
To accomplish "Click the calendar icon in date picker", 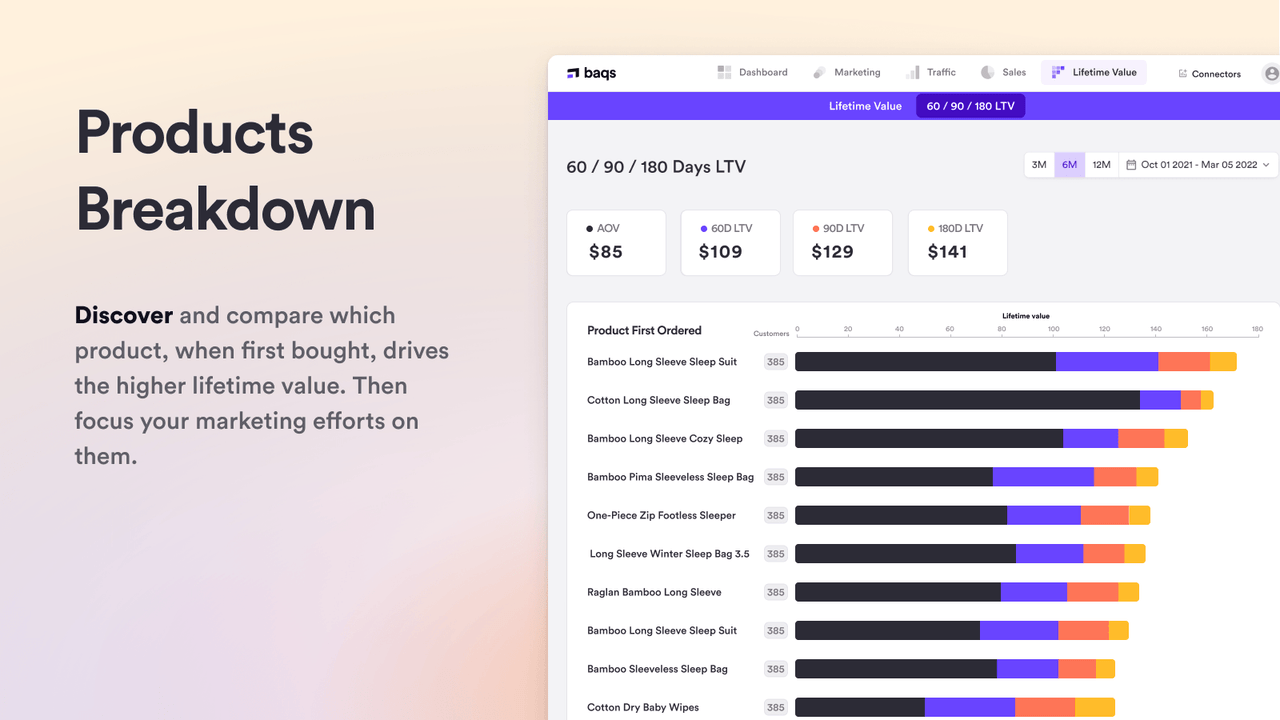I will [x=1131, y=165].
